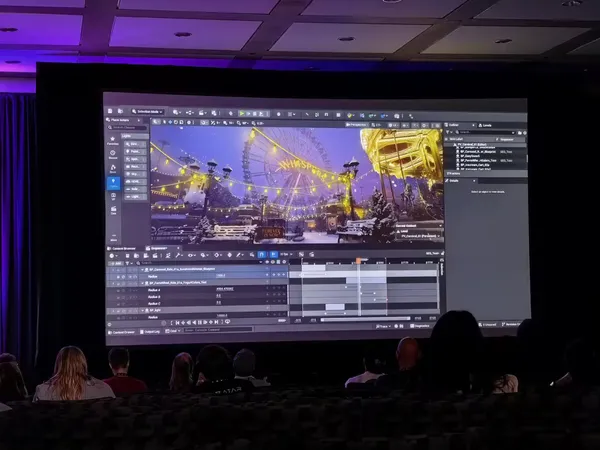Select Radius B track row

tap(196, 297)
